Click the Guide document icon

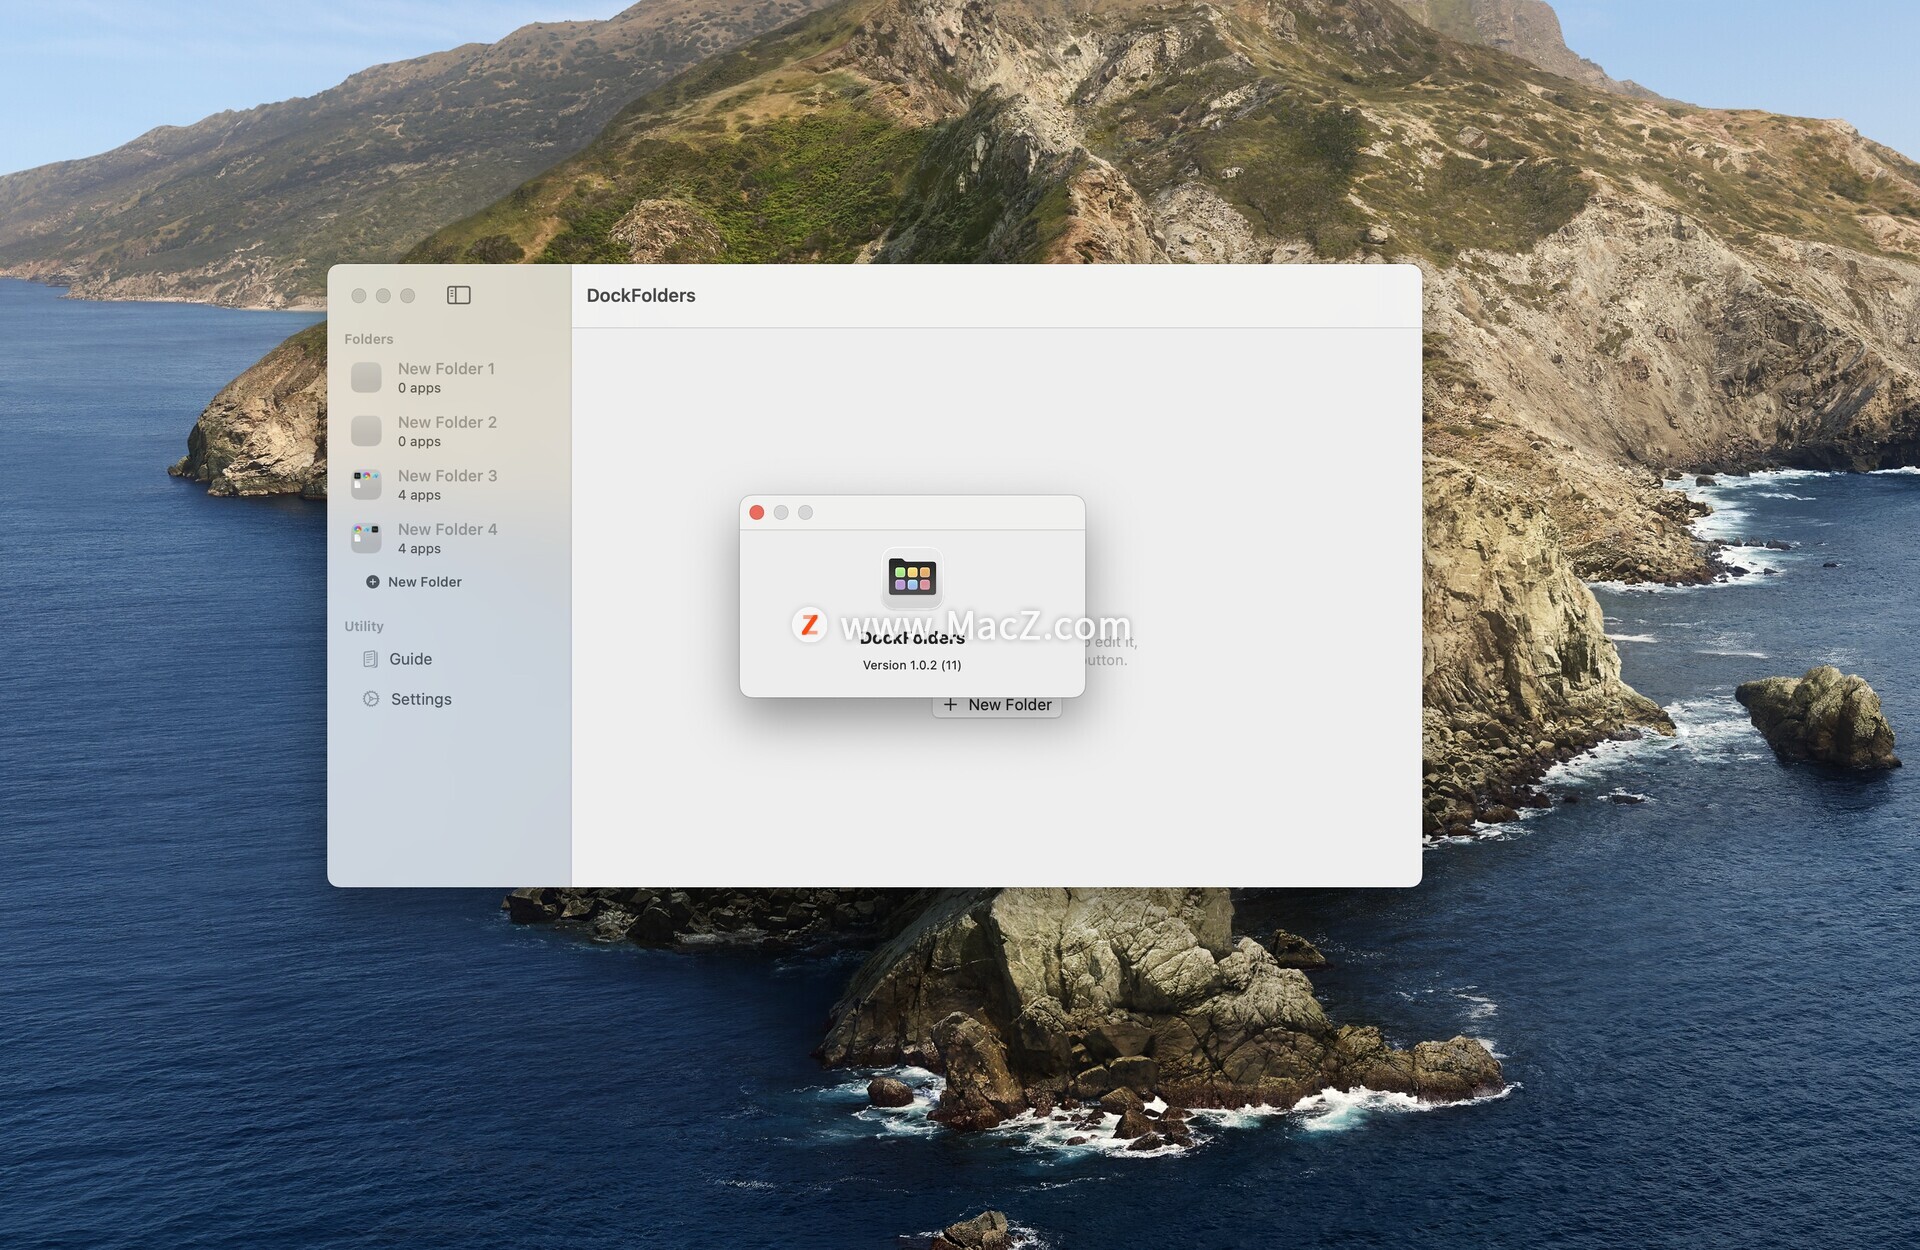(x=370, y=659)
